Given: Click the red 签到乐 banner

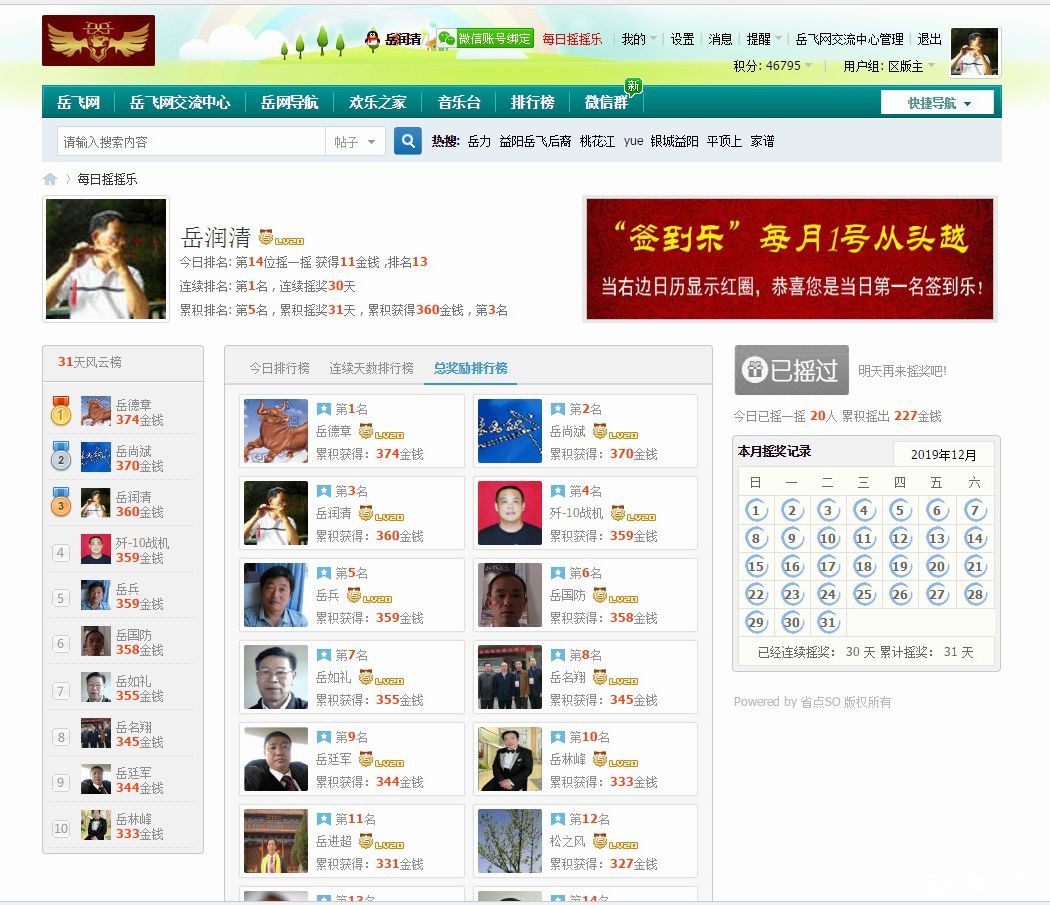Looking at the screenshot, I should pyautogui.click(x=790, y=259).
